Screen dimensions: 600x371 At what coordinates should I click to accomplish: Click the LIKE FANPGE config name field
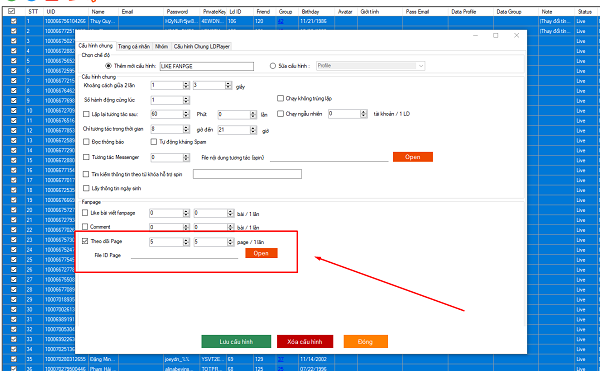[207, 66]
